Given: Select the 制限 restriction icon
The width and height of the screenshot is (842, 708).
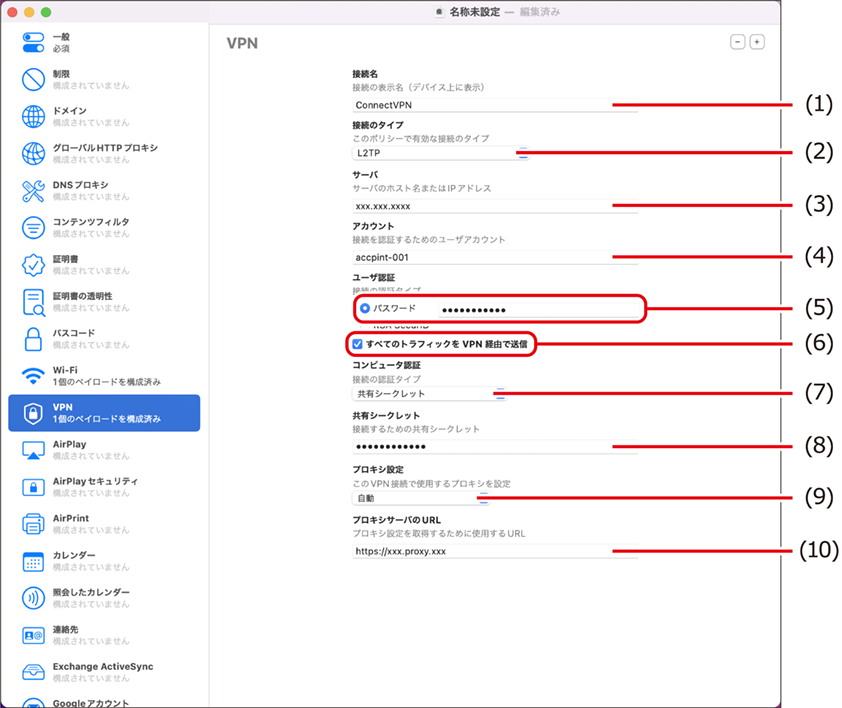Looking at the screenshot, I should 33,80.
